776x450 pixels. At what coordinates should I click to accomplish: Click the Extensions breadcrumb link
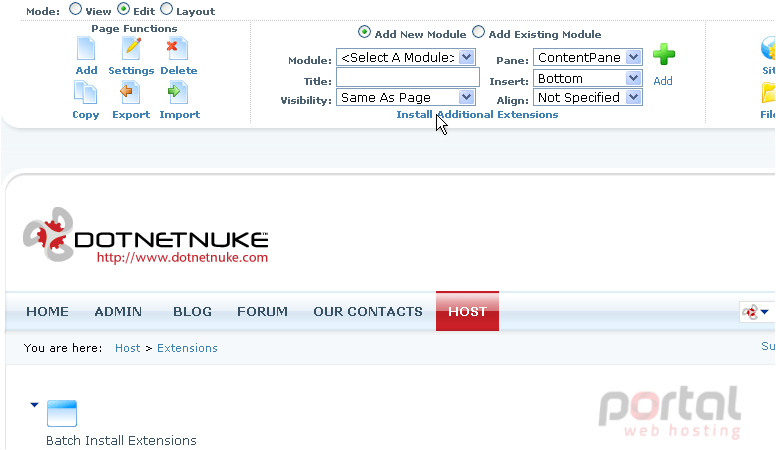point(187,348)
